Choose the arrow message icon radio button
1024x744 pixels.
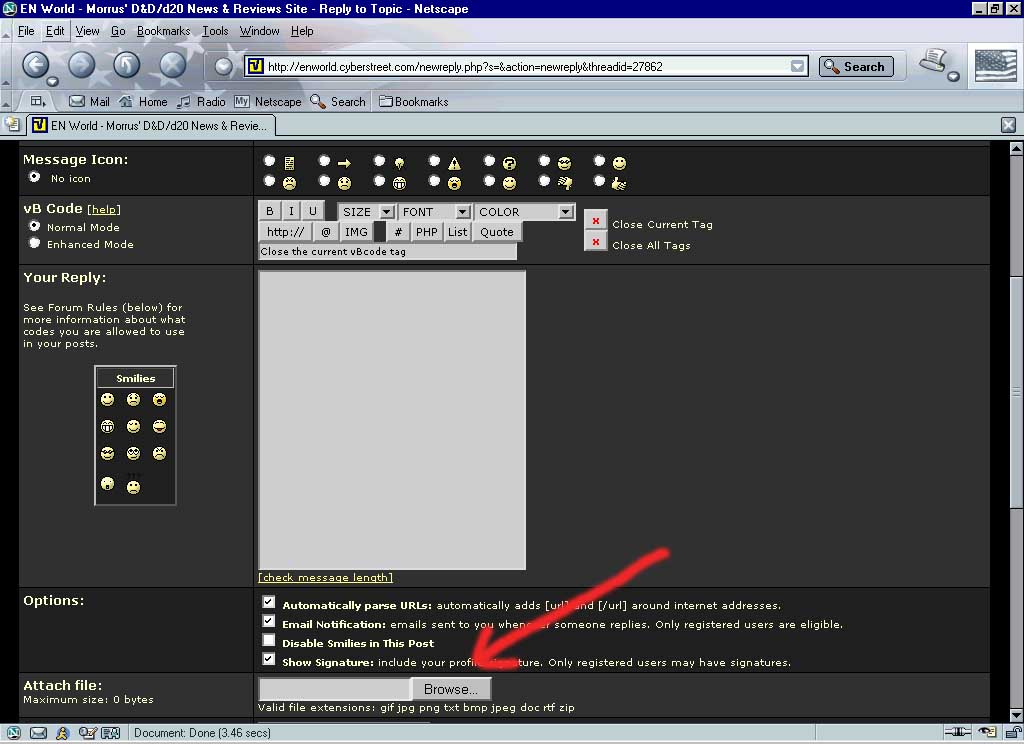[324, 161]
